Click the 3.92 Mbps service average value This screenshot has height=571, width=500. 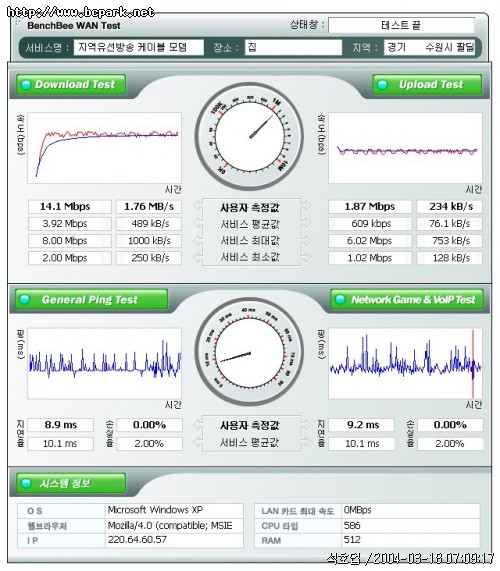click(70, 224)
